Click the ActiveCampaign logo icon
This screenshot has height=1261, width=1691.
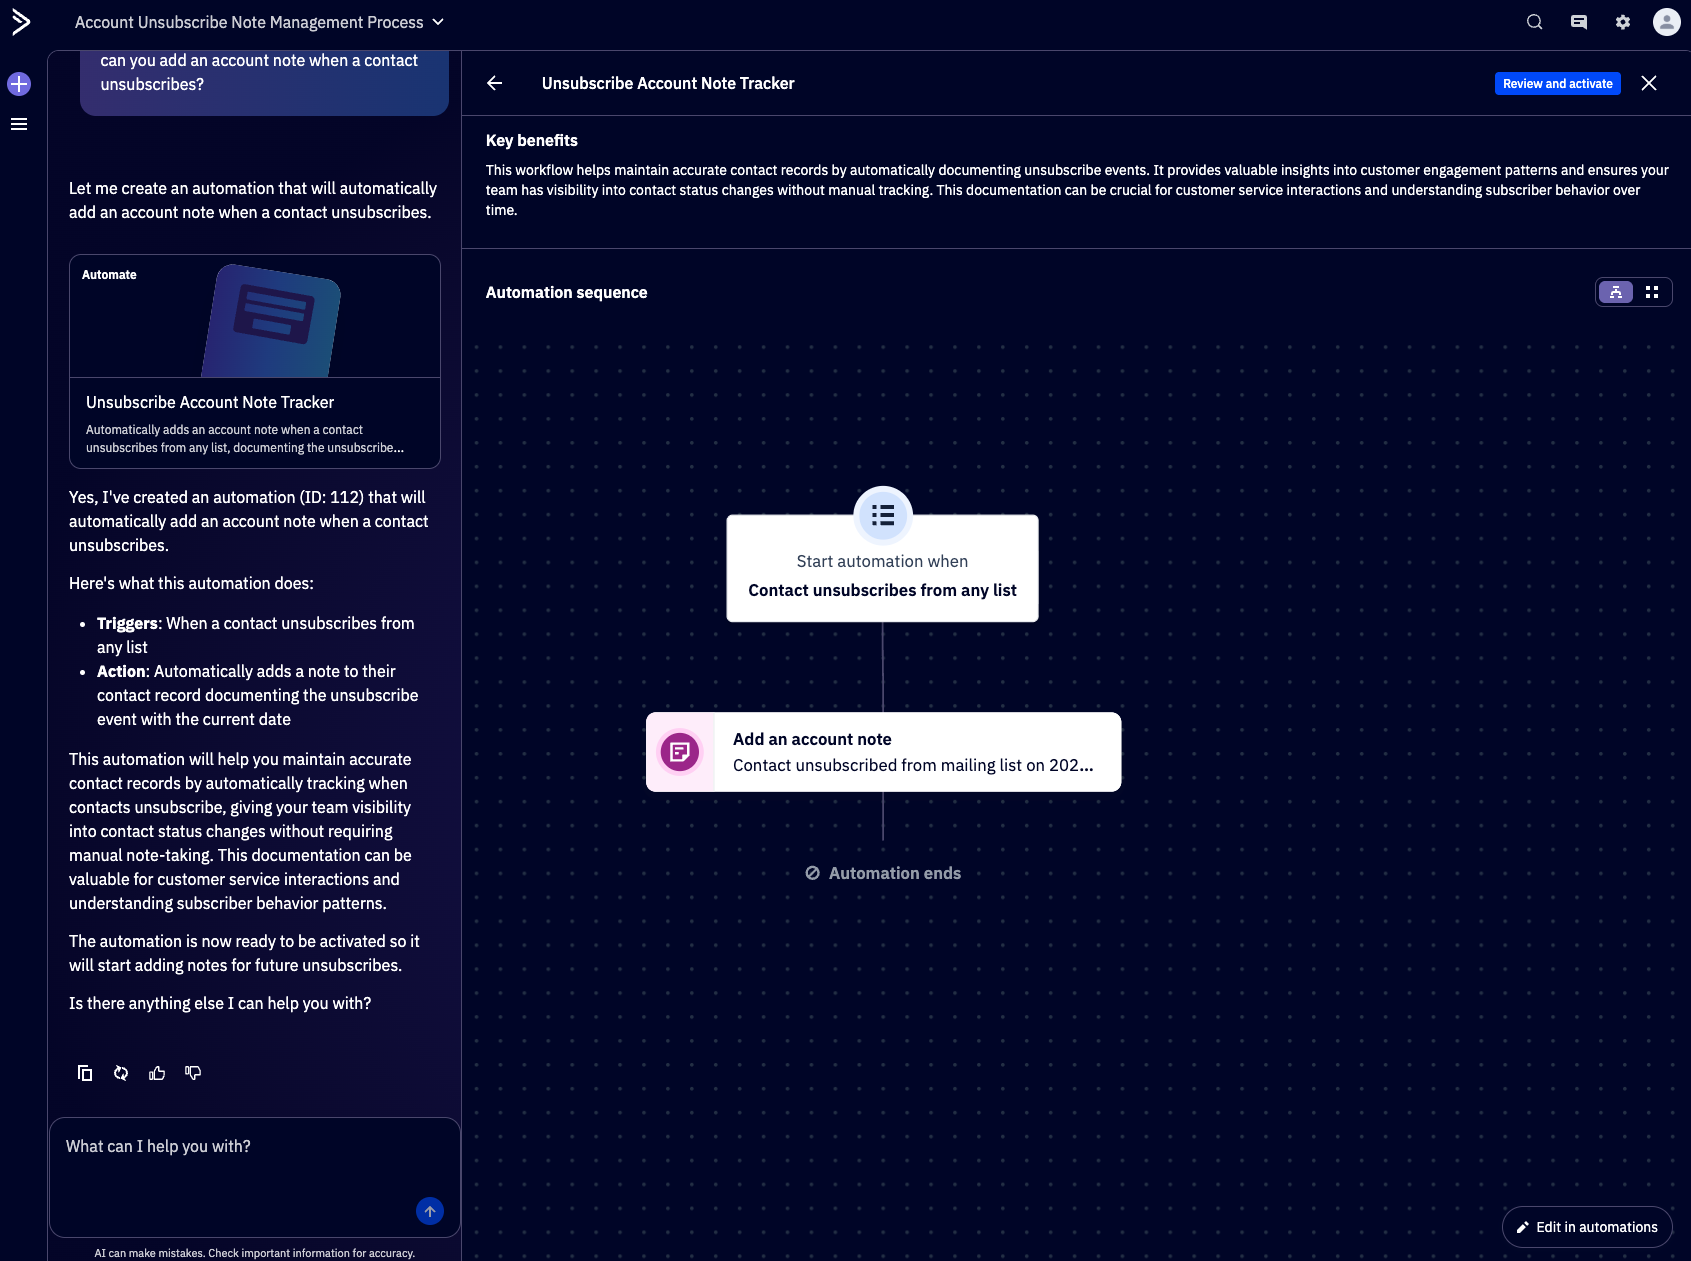click(20, 22)
